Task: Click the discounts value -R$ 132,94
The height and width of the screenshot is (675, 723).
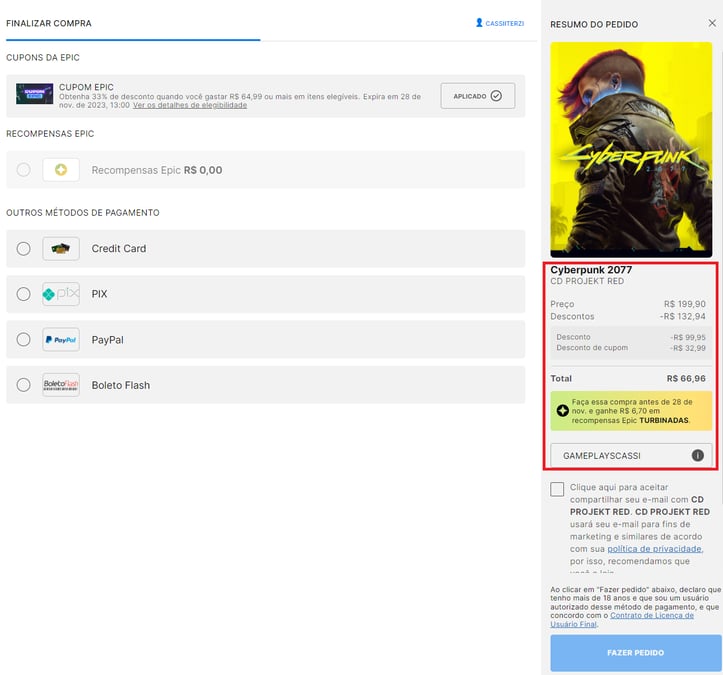Action: (683, 316)
